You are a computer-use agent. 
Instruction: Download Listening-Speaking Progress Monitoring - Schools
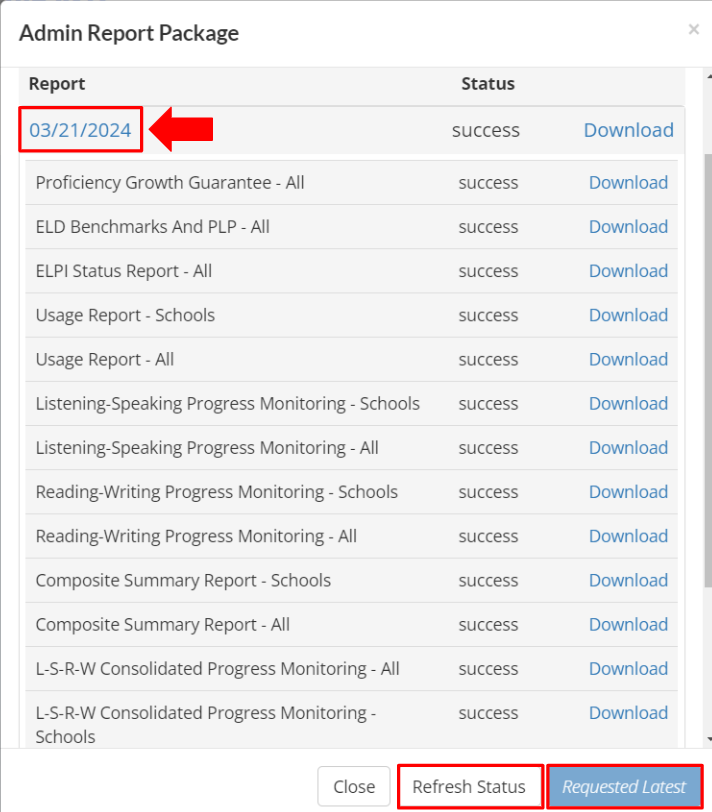628,403
